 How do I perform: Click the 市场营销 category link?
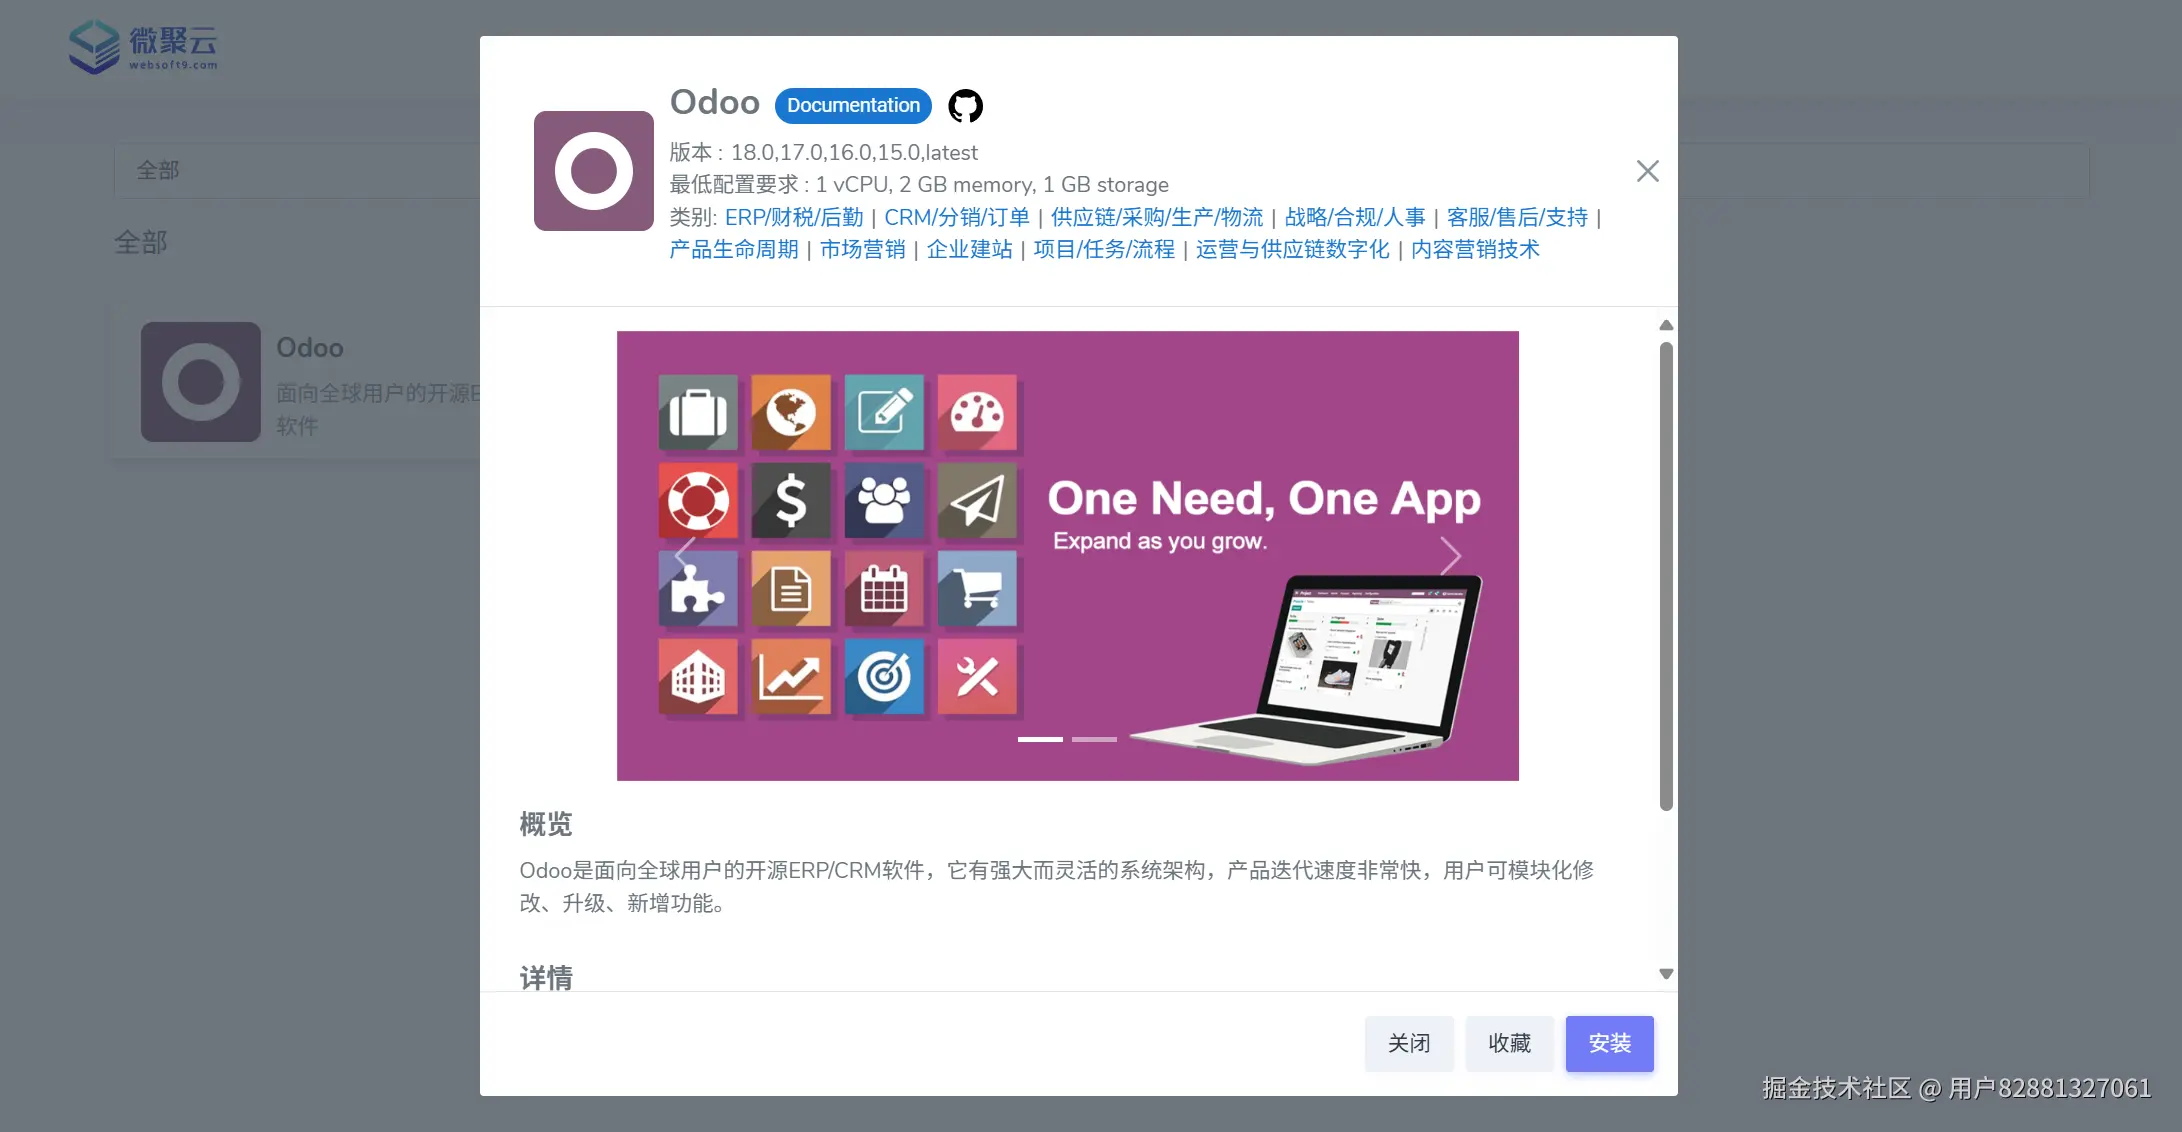pos(862,250)
